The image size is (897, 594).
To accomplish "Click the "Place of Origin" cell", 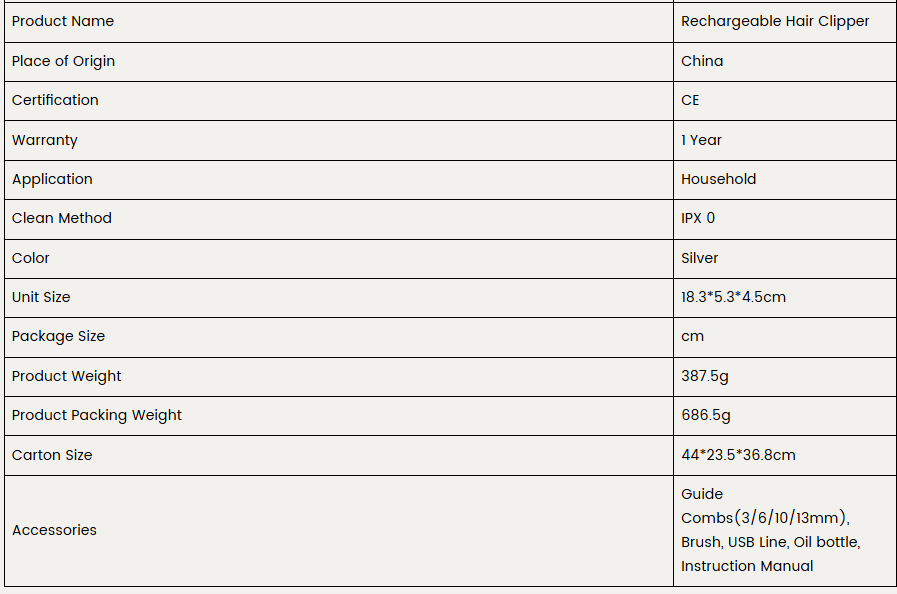I will (x=63, y=61).
